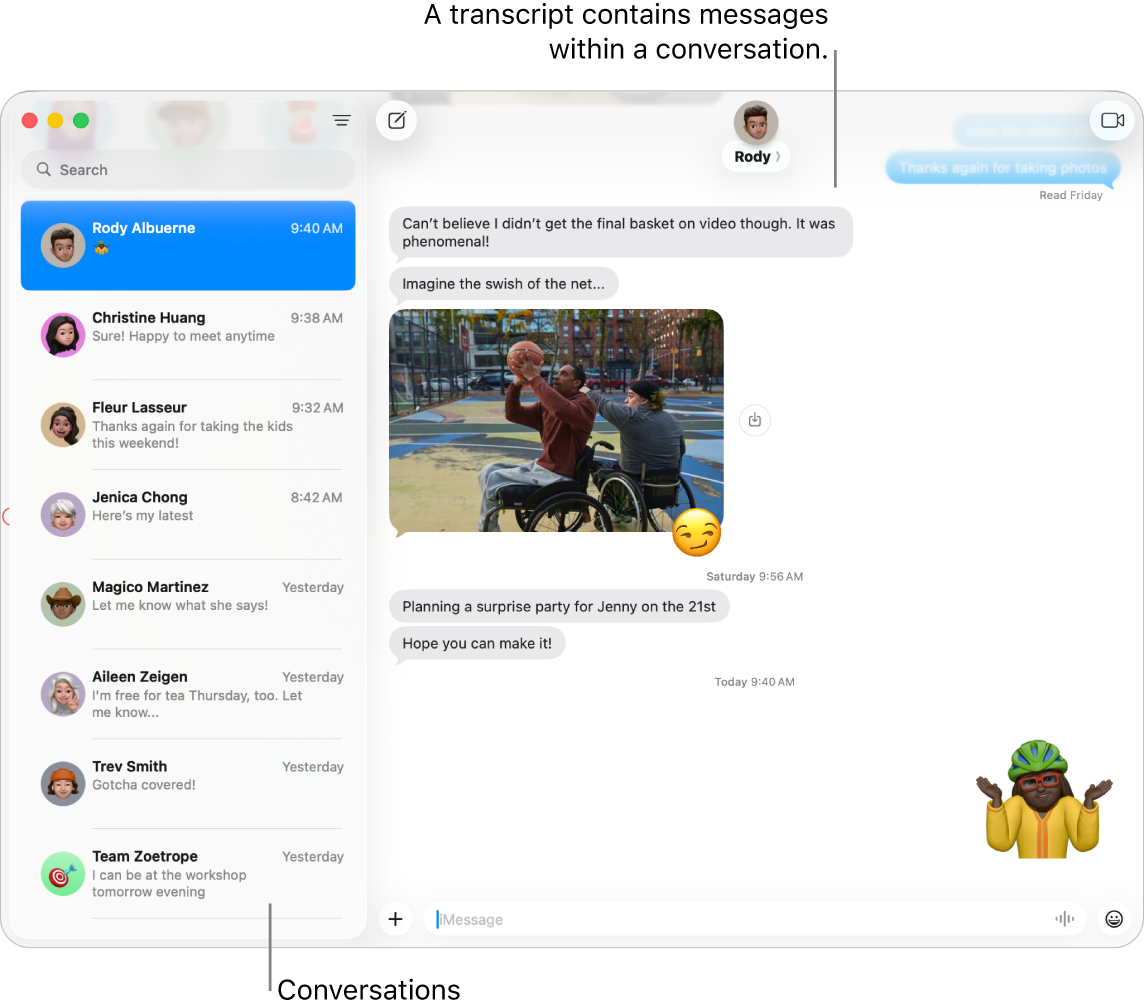This screenshot has height=1008, width=1144.
Task: Open the emoji picker
Action: [1114, 919]
